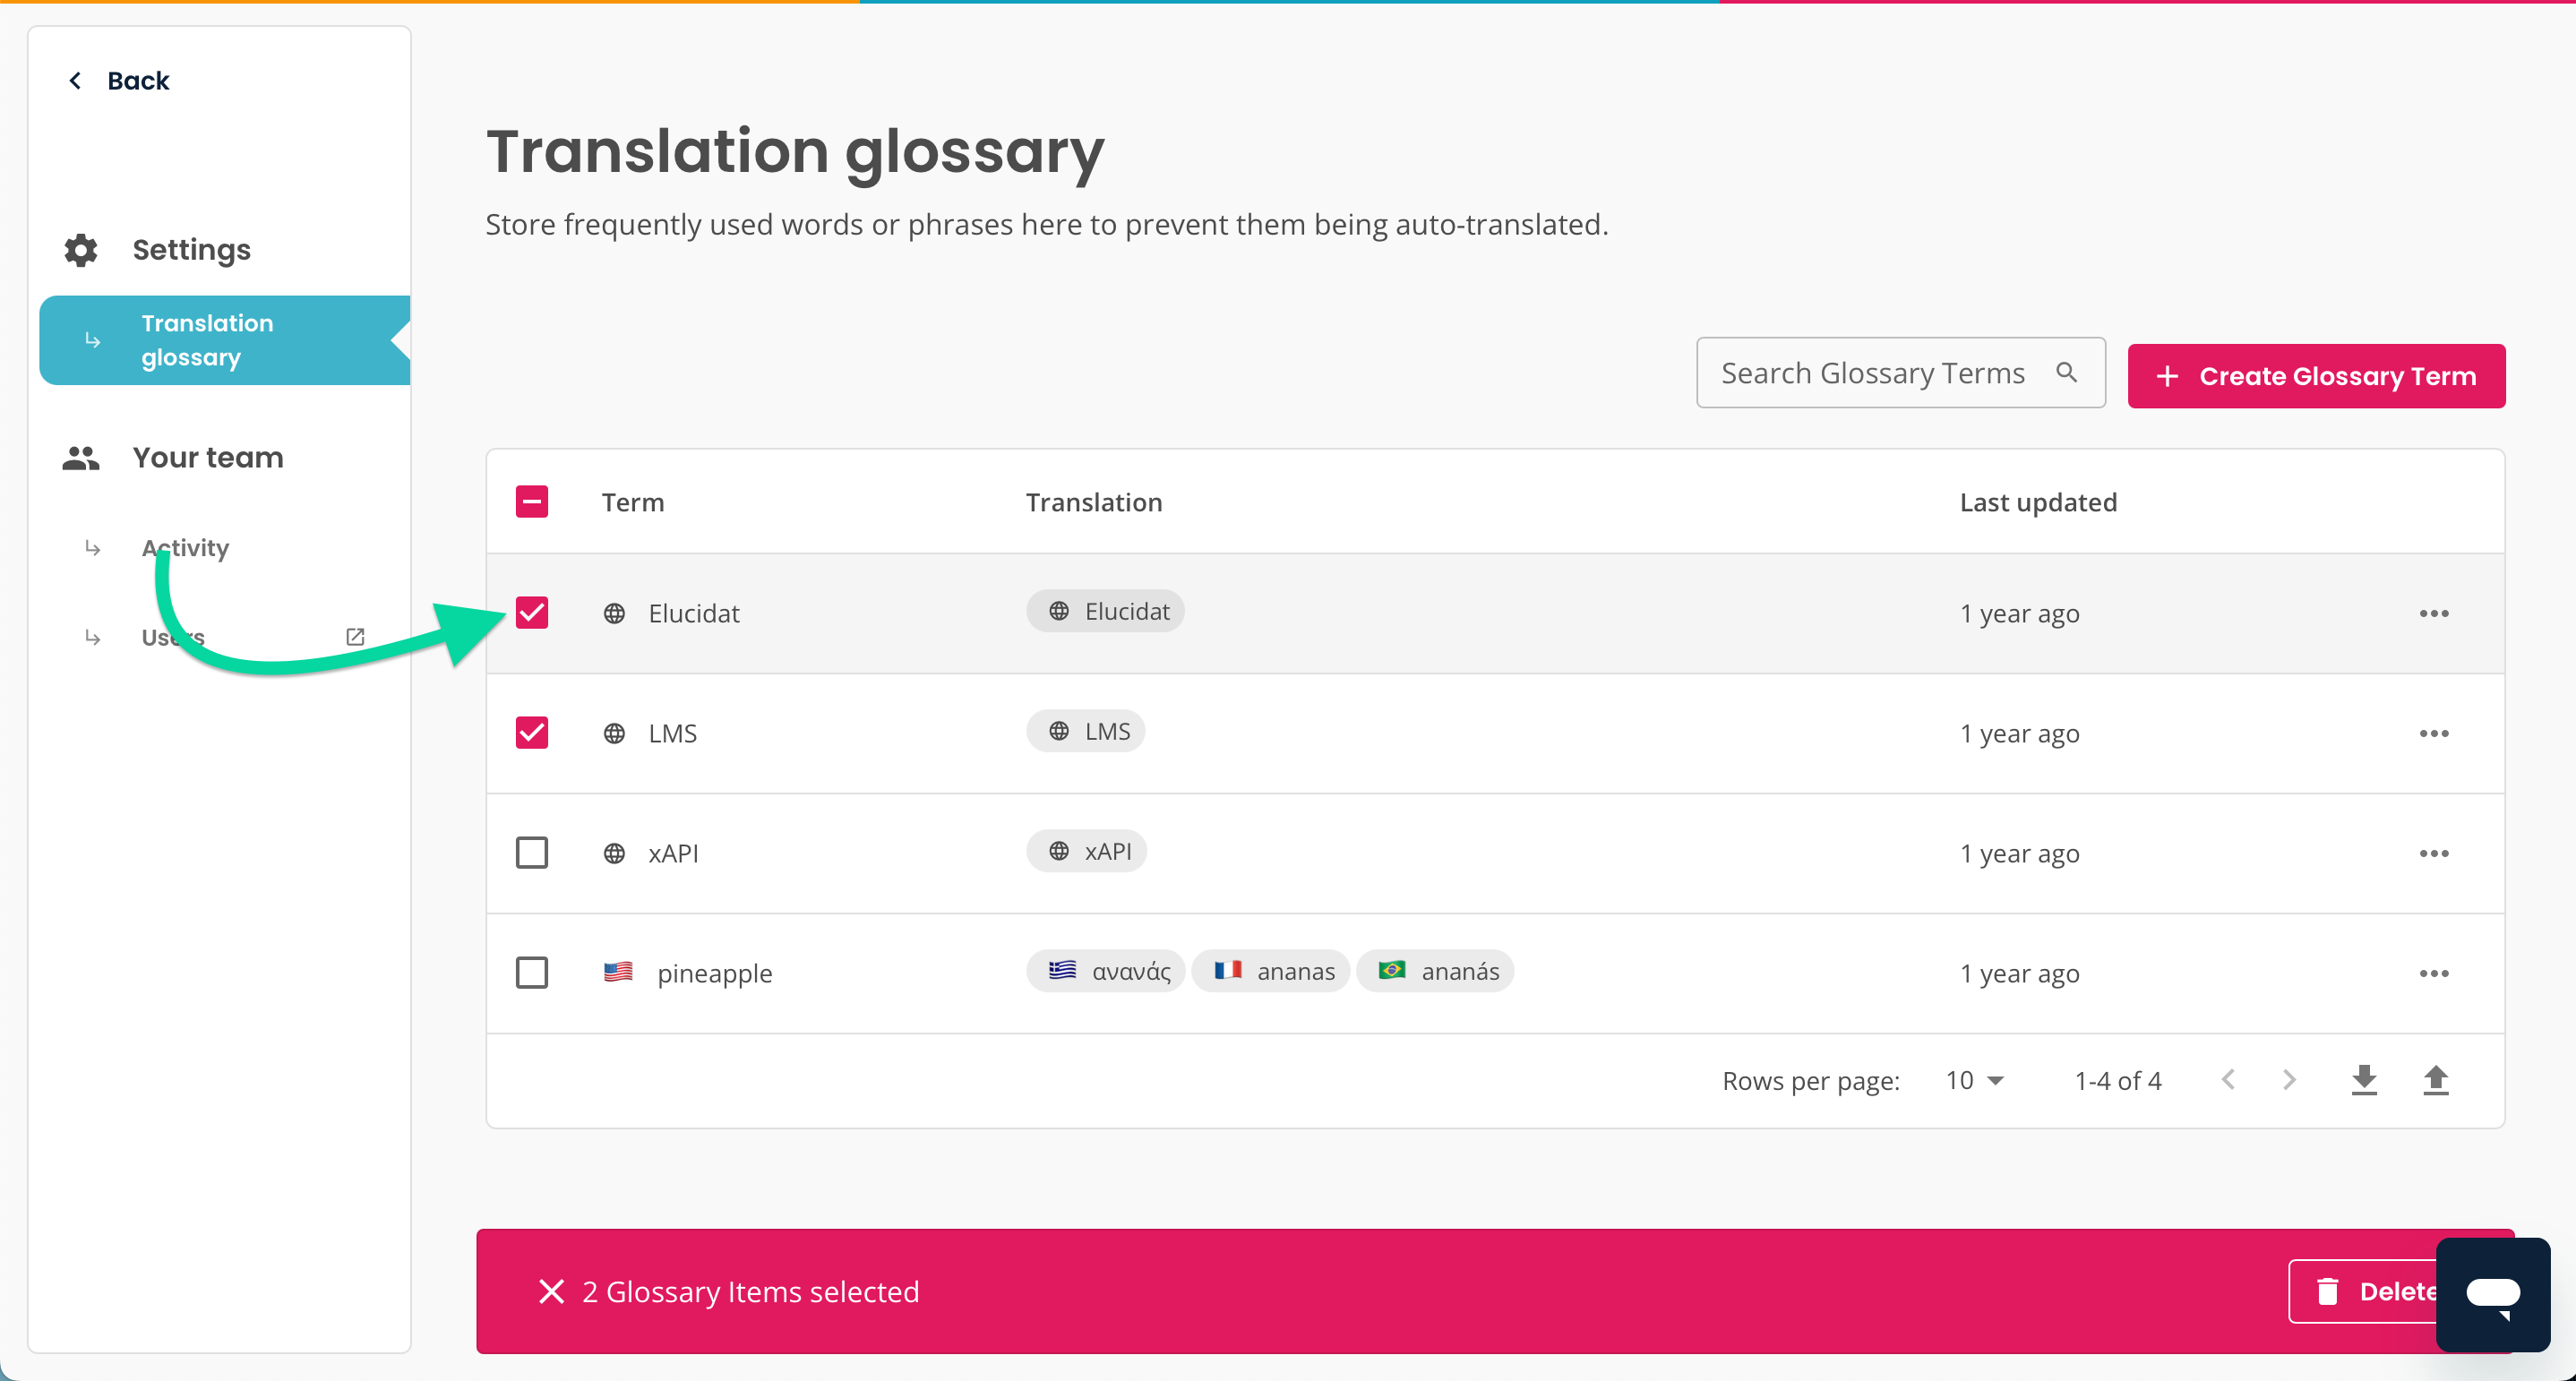The height and width of the screenshot is (1381, 2576).
Task: Click the Settings gear icon
Action: pyautogui.click(x=81, y=250)
